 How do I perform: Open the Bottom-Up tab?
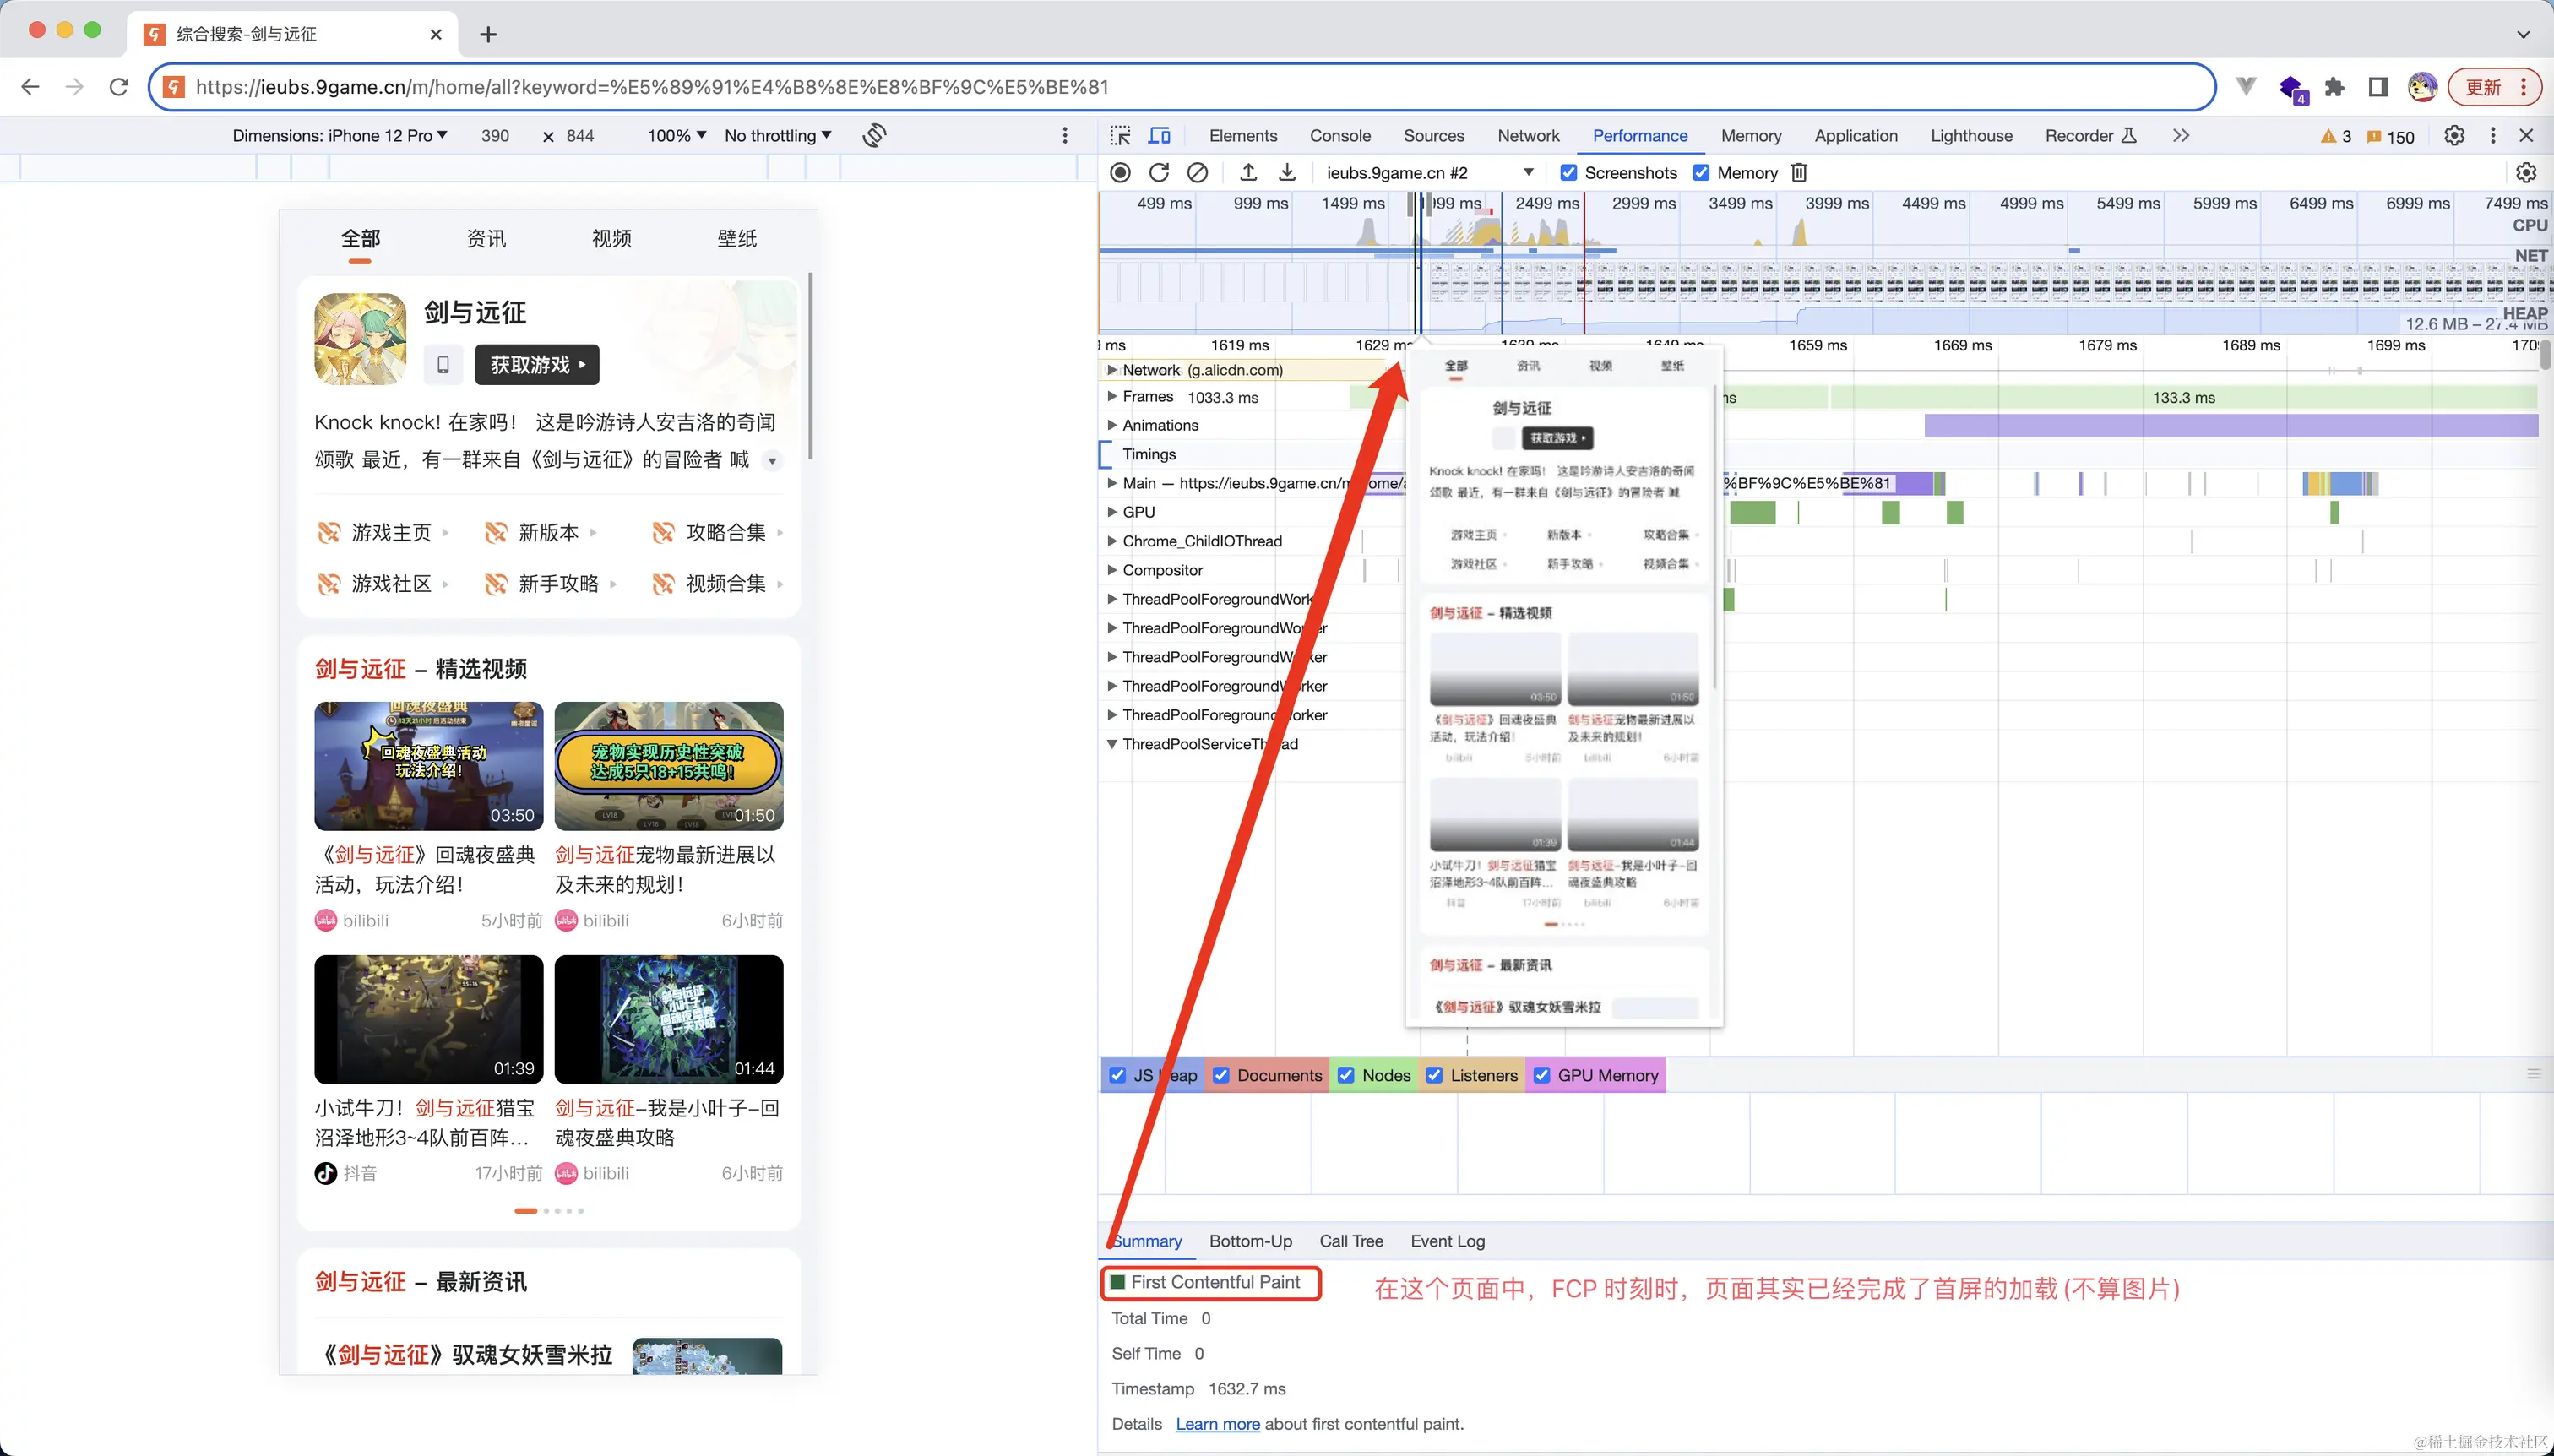point(1250,1241)
